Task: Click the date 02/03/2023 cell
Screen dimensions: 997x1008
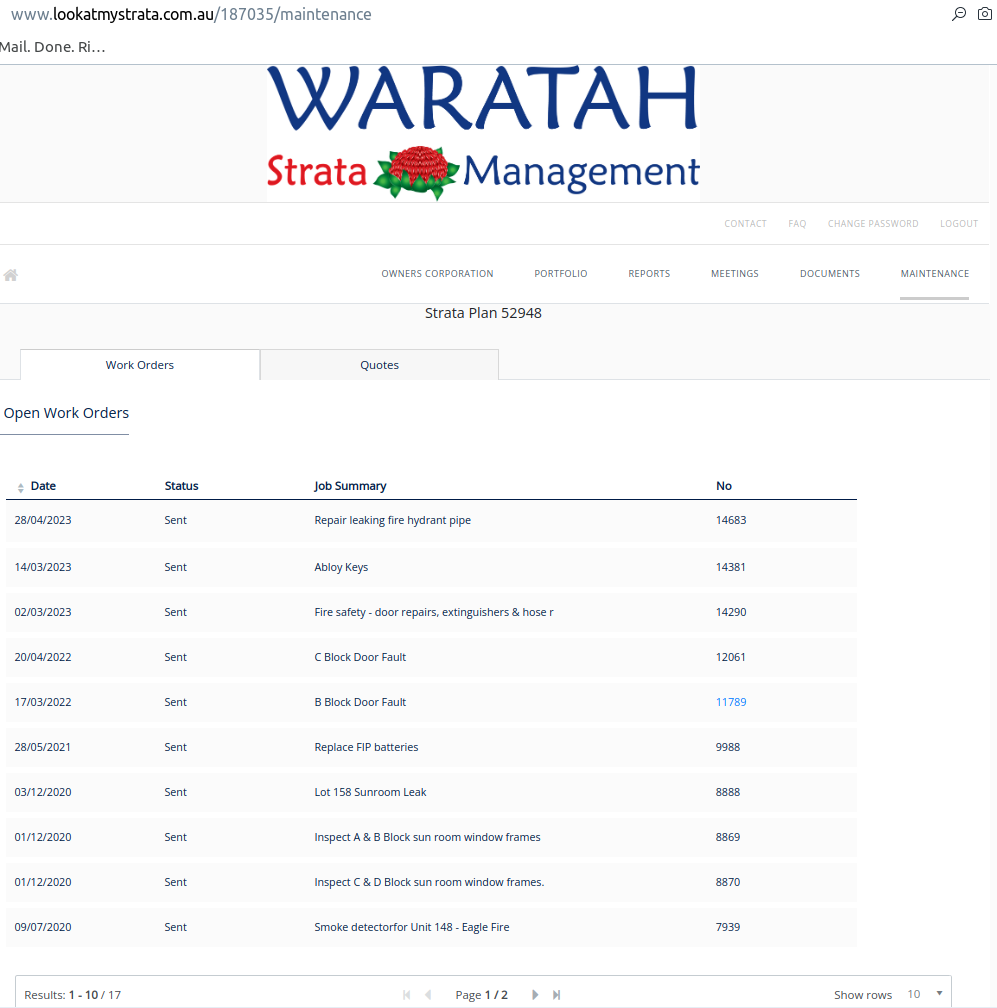Action: (42, 612)
